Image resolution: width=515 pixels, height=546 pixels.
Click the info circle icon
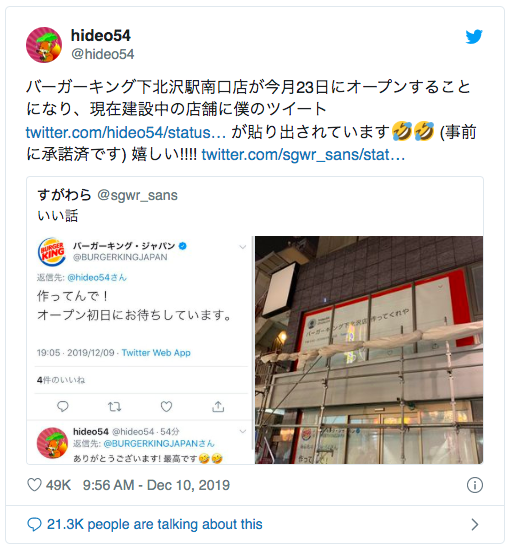(475, 485)
